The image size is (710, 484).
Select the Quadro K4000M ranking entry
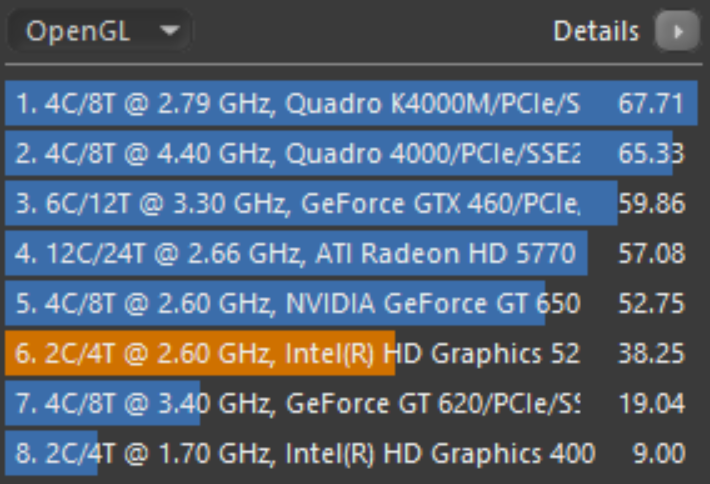351,103
